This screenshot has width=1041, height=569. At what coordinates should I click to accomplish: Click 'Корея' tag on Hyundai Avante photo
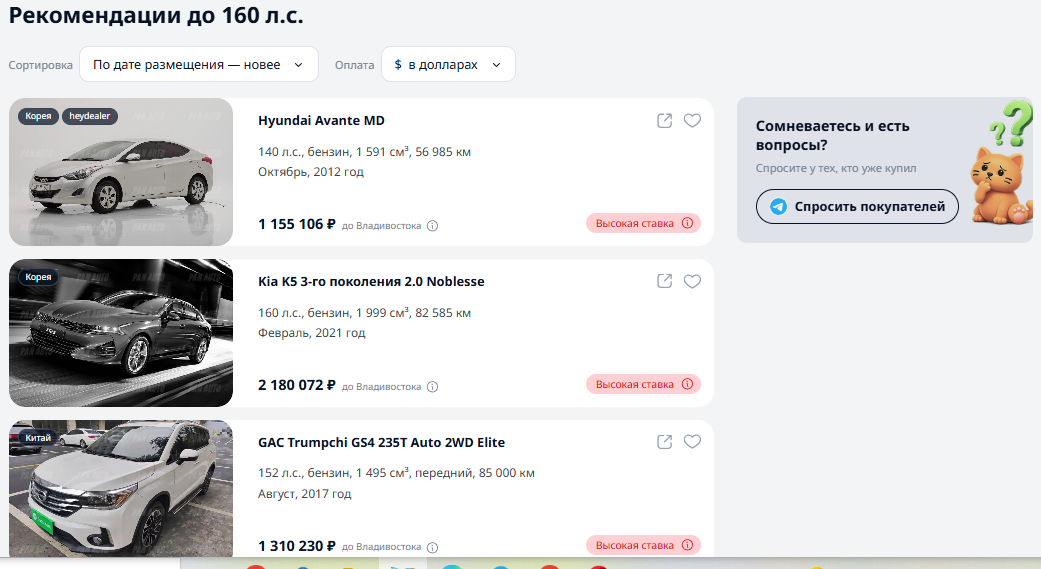click(39, 116)
